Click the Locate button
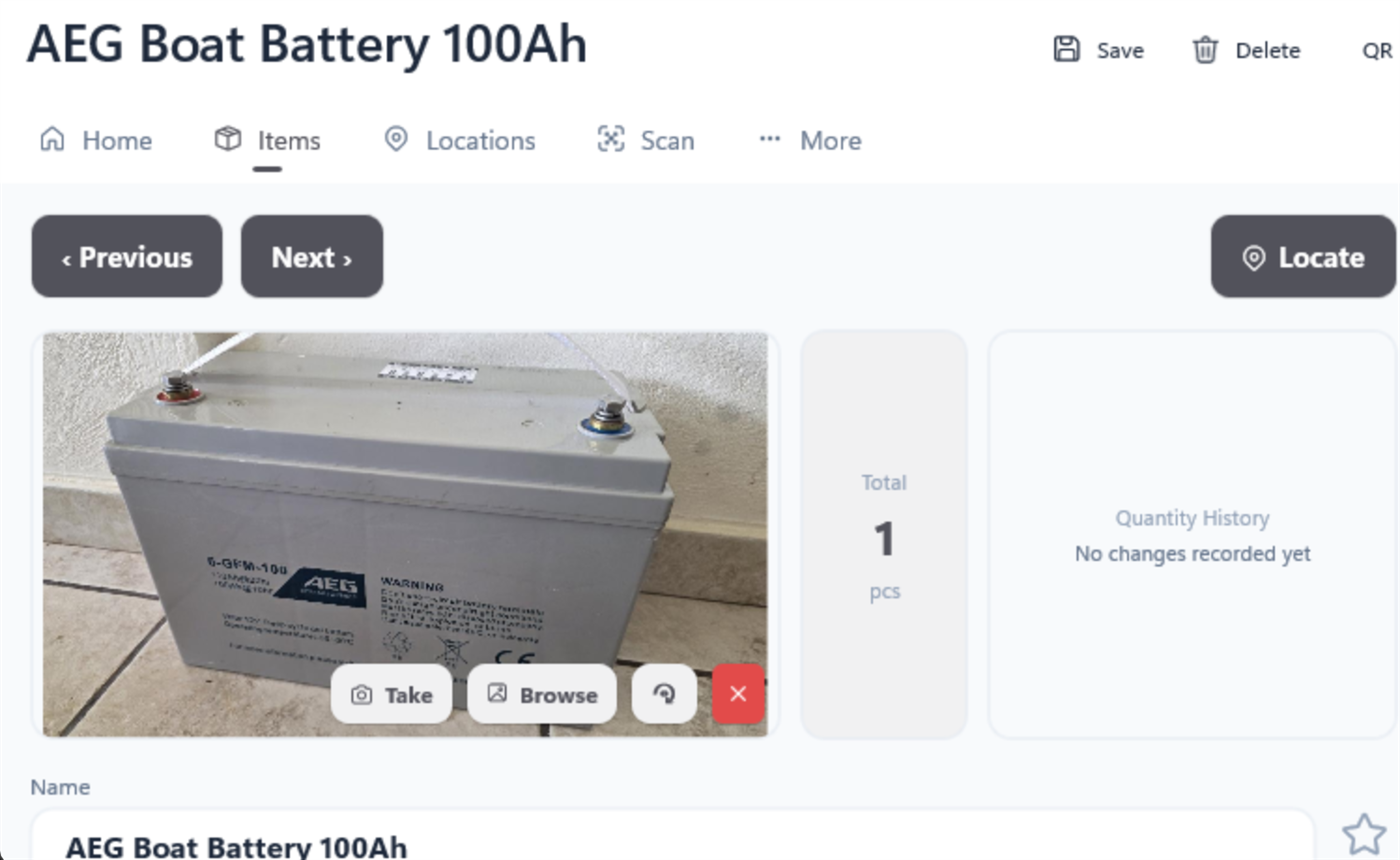This screenshot has width=1400, height=860. tap(1303, 256)
